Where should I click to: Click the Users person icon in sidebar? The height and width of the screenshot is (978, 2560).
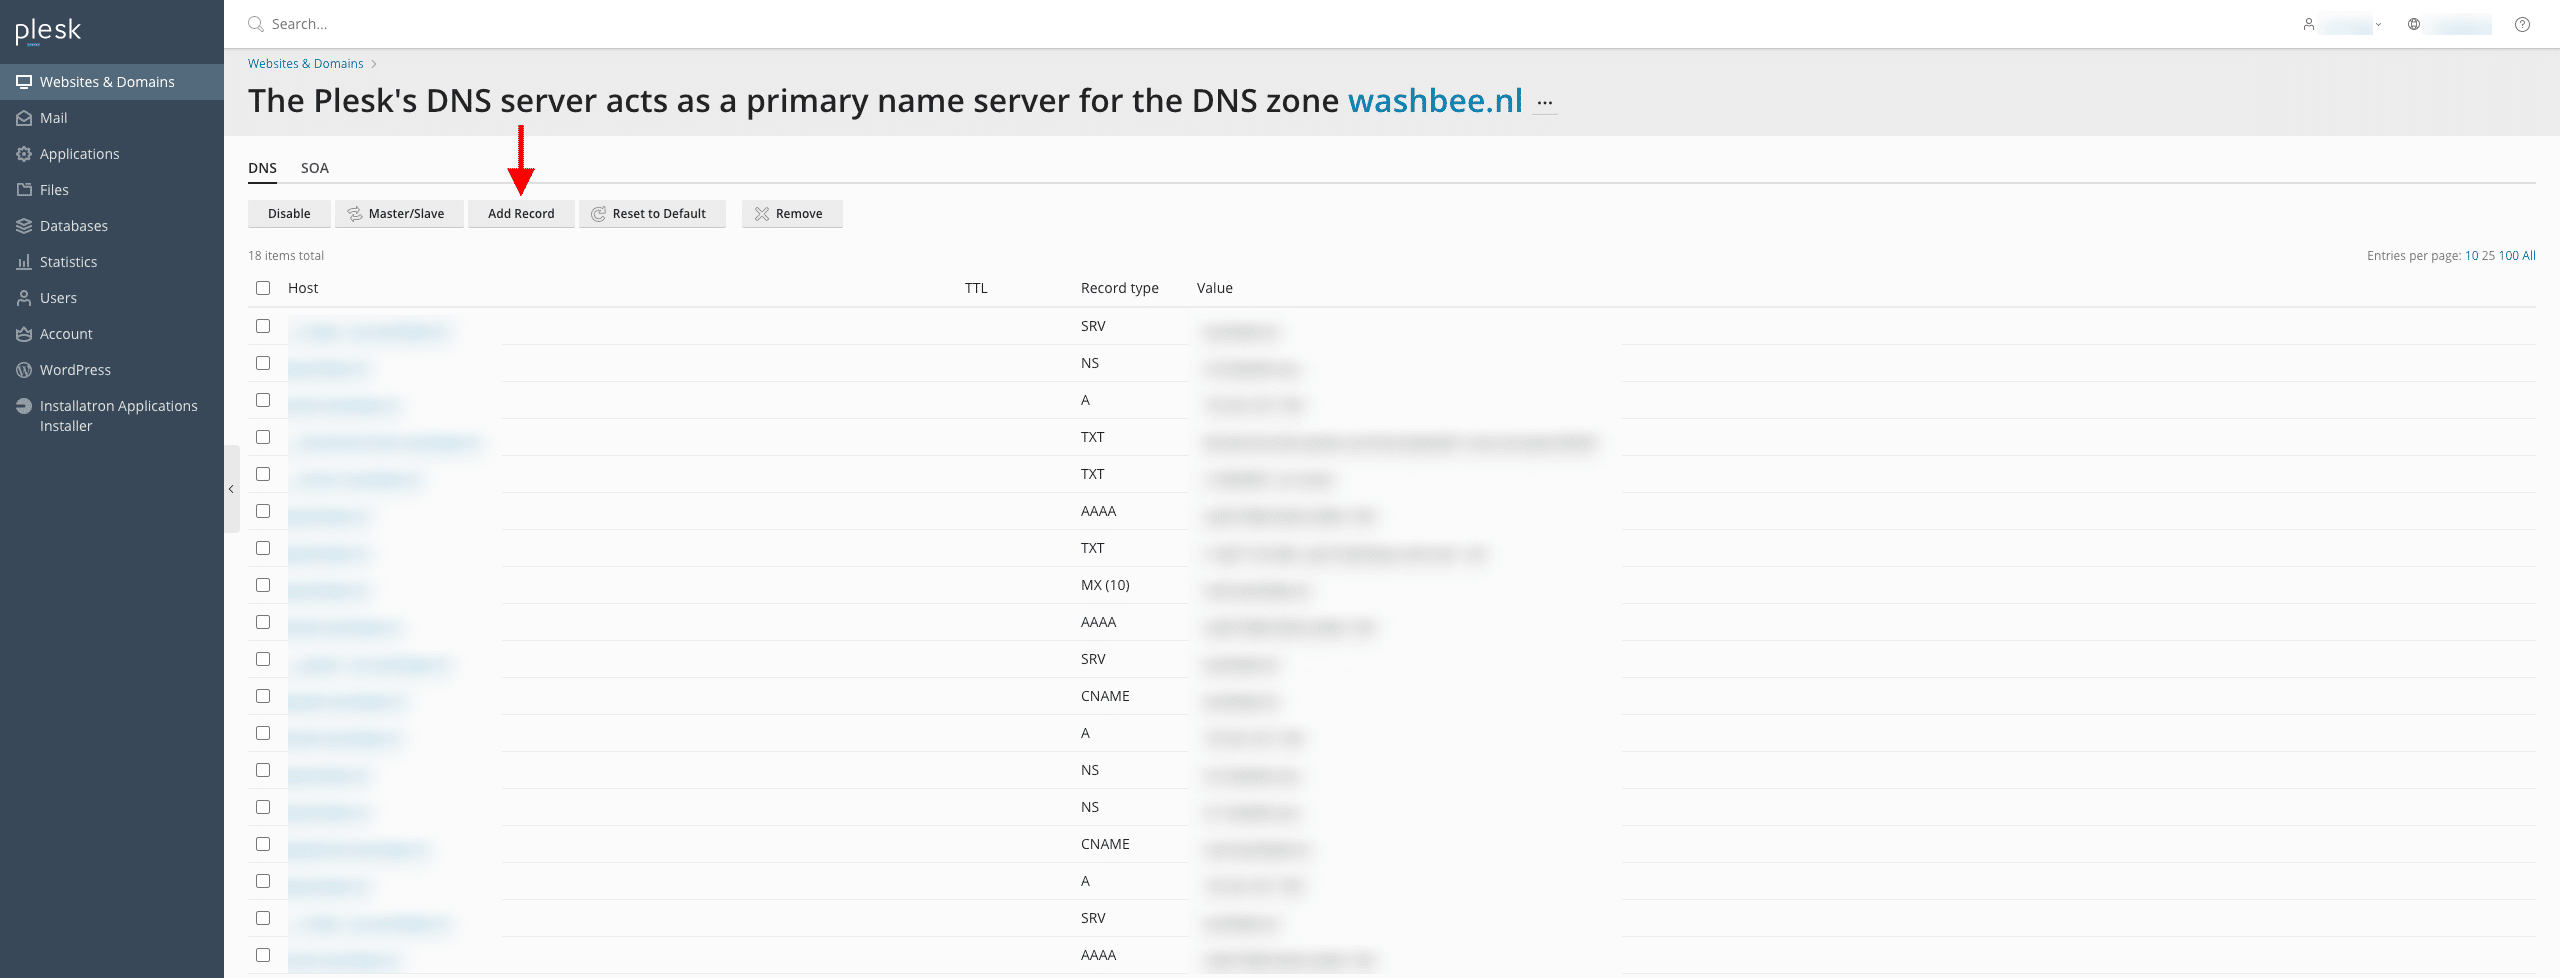click(24, 298)
